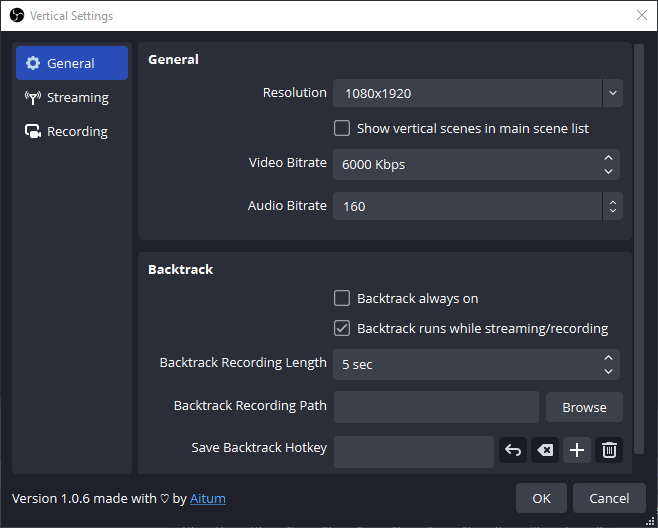Image resolution: width=658 pixels, height=528 pixels.
Task: Click Browse for Backtrack Recording Path
Action: click(x=584, y=407)
